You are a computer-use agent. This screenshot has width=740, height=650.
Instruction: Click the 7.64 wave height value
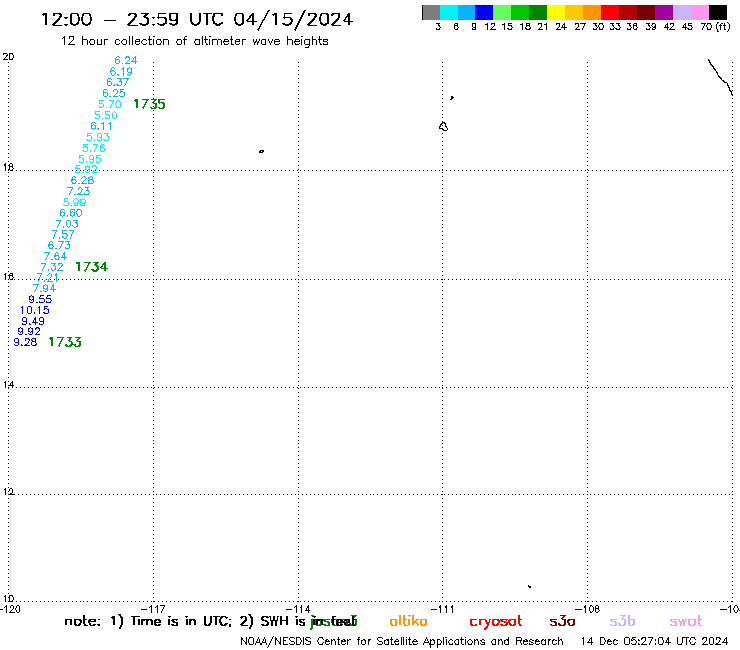click(55, 256)
